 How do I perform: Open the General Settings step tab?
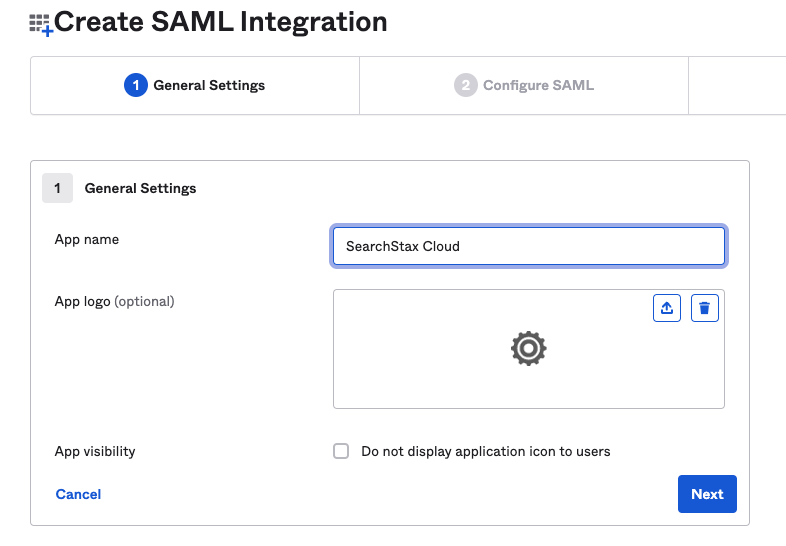coord(195,85)
